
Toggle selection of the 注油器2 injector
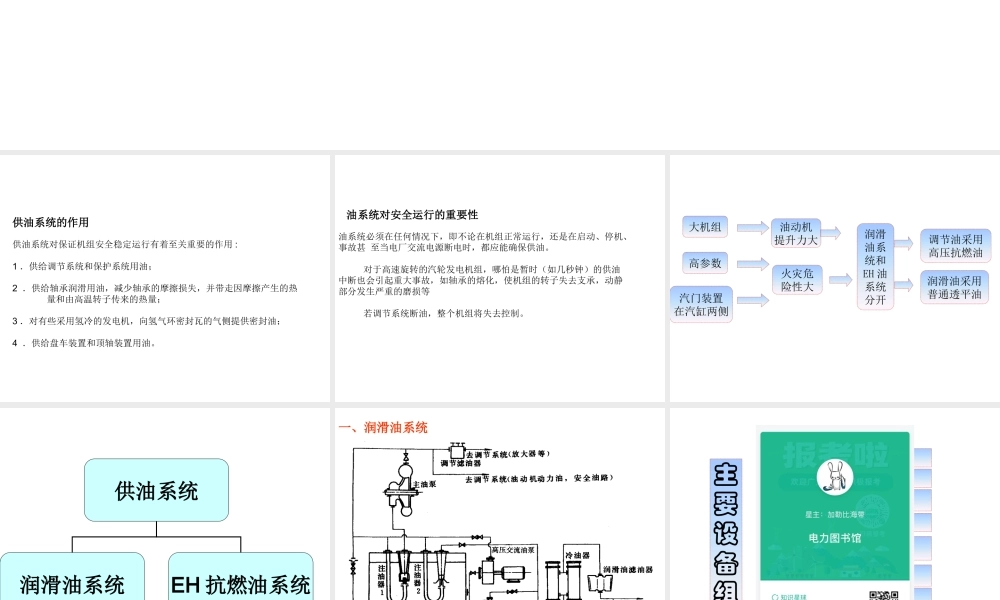(x=440, y=575)
